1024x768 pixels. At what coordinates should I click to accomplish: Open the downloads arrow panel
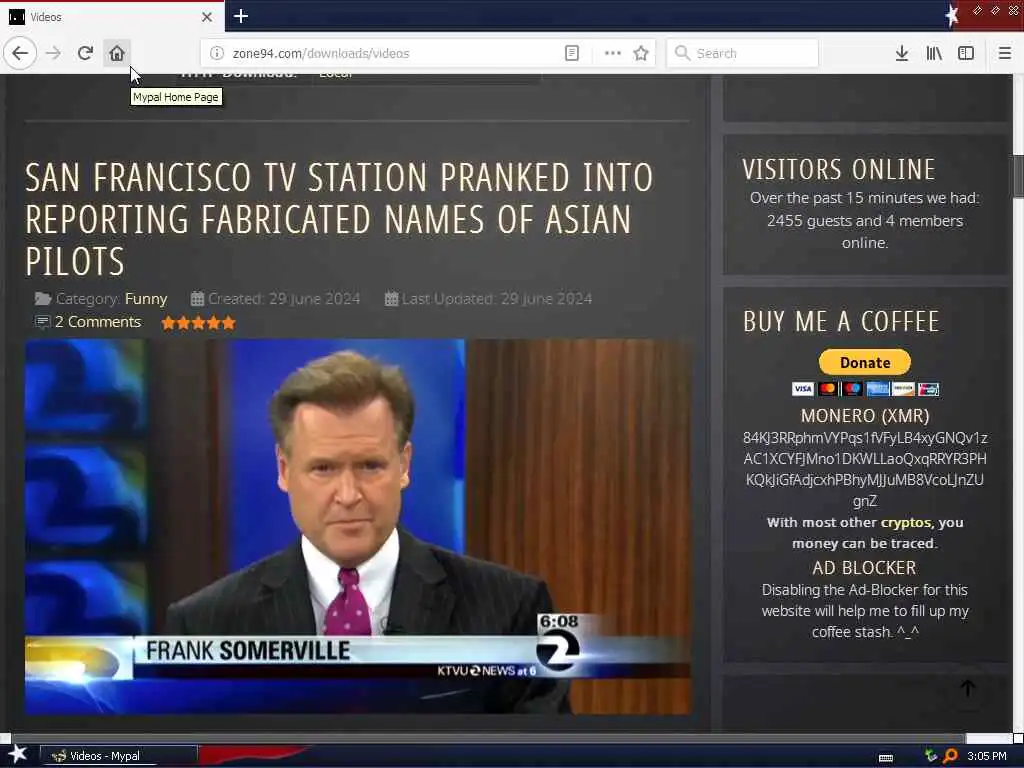[x=902, y=53]
